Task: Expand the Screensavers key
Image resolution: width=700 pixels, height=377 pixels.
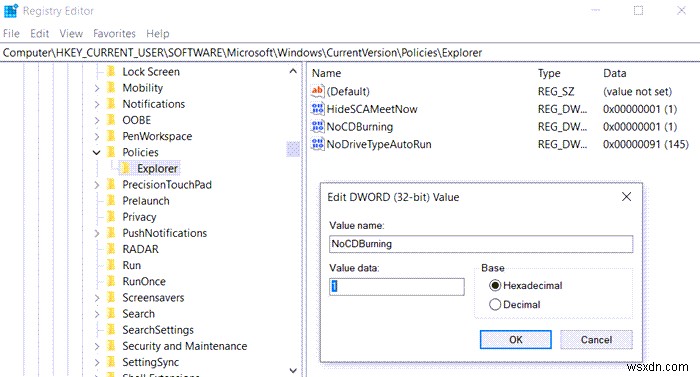Action: pos(97,298)
